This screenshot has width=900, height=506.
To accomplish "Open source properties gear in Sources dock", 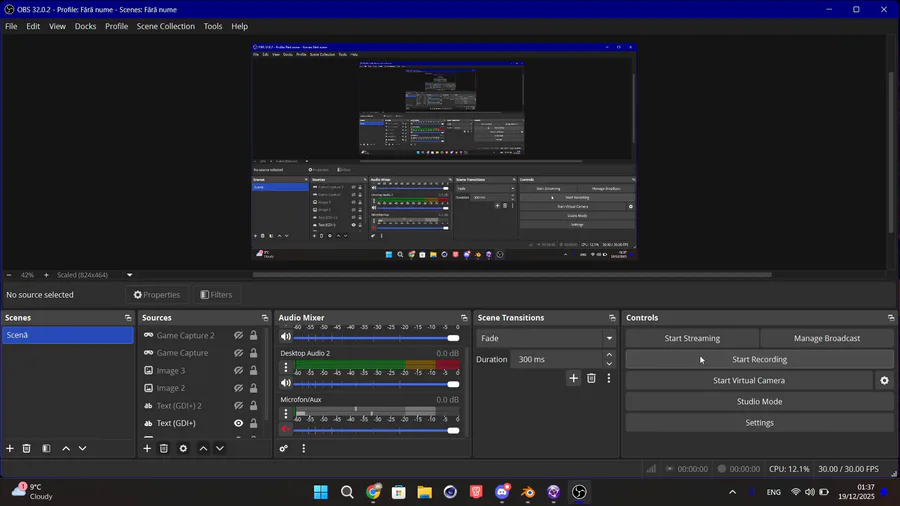I will (x=183, y=448).
